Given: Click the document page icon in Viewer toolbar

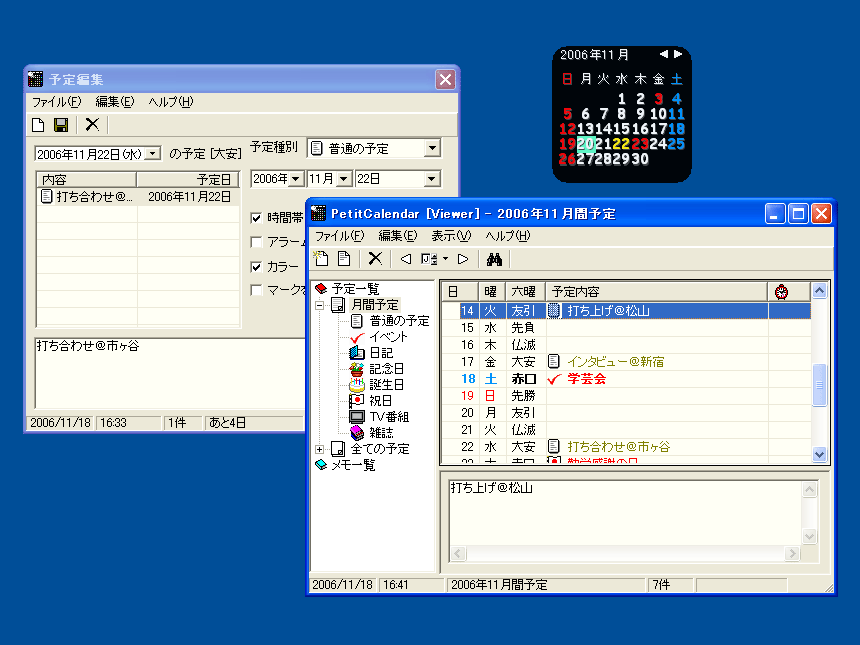Looking at the screenshot, I should click(x=344, y=258).
